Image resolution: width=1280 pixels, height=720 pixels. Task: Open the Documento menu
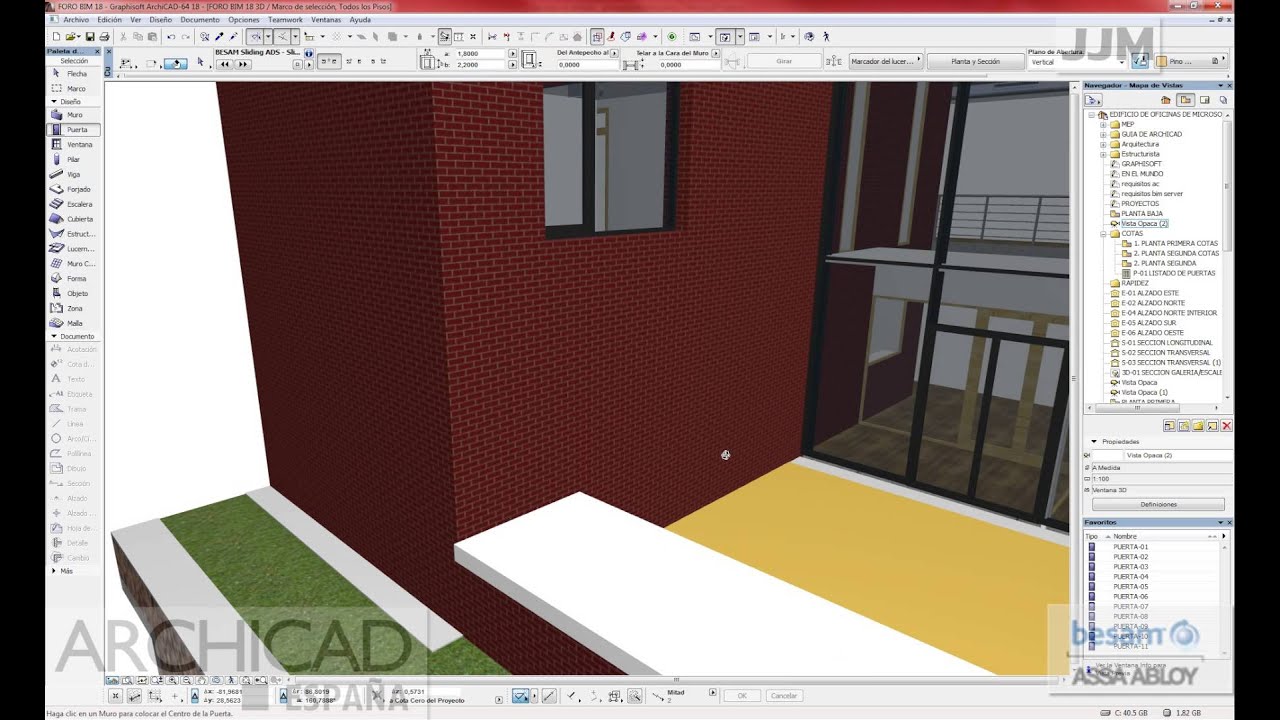click(x=200, y=20)
